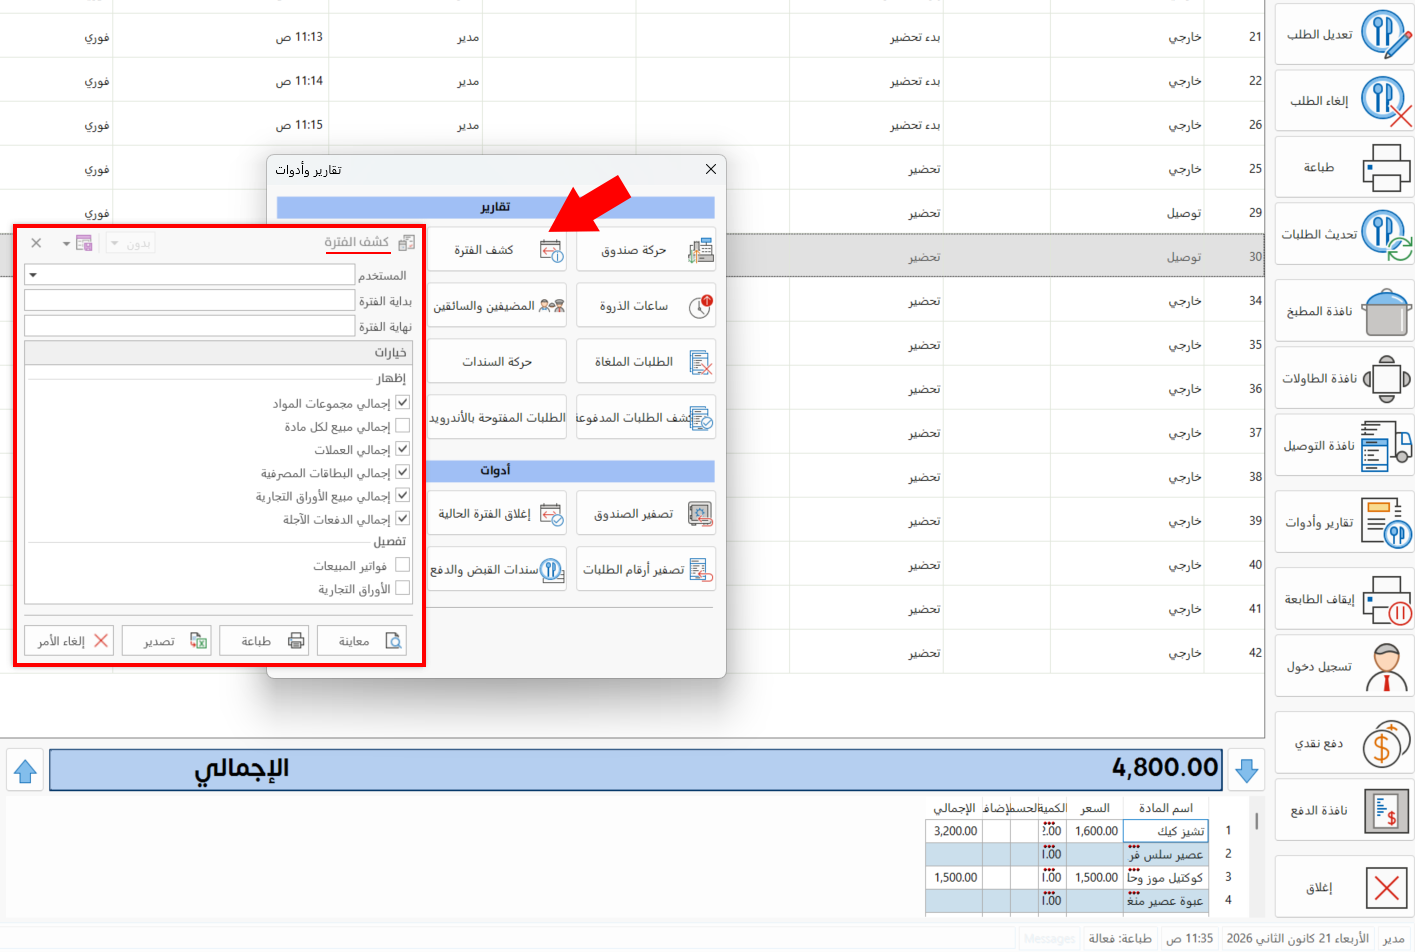Select order row number 42
This screenshot has width=1415, height=952.
pos(632,653)
